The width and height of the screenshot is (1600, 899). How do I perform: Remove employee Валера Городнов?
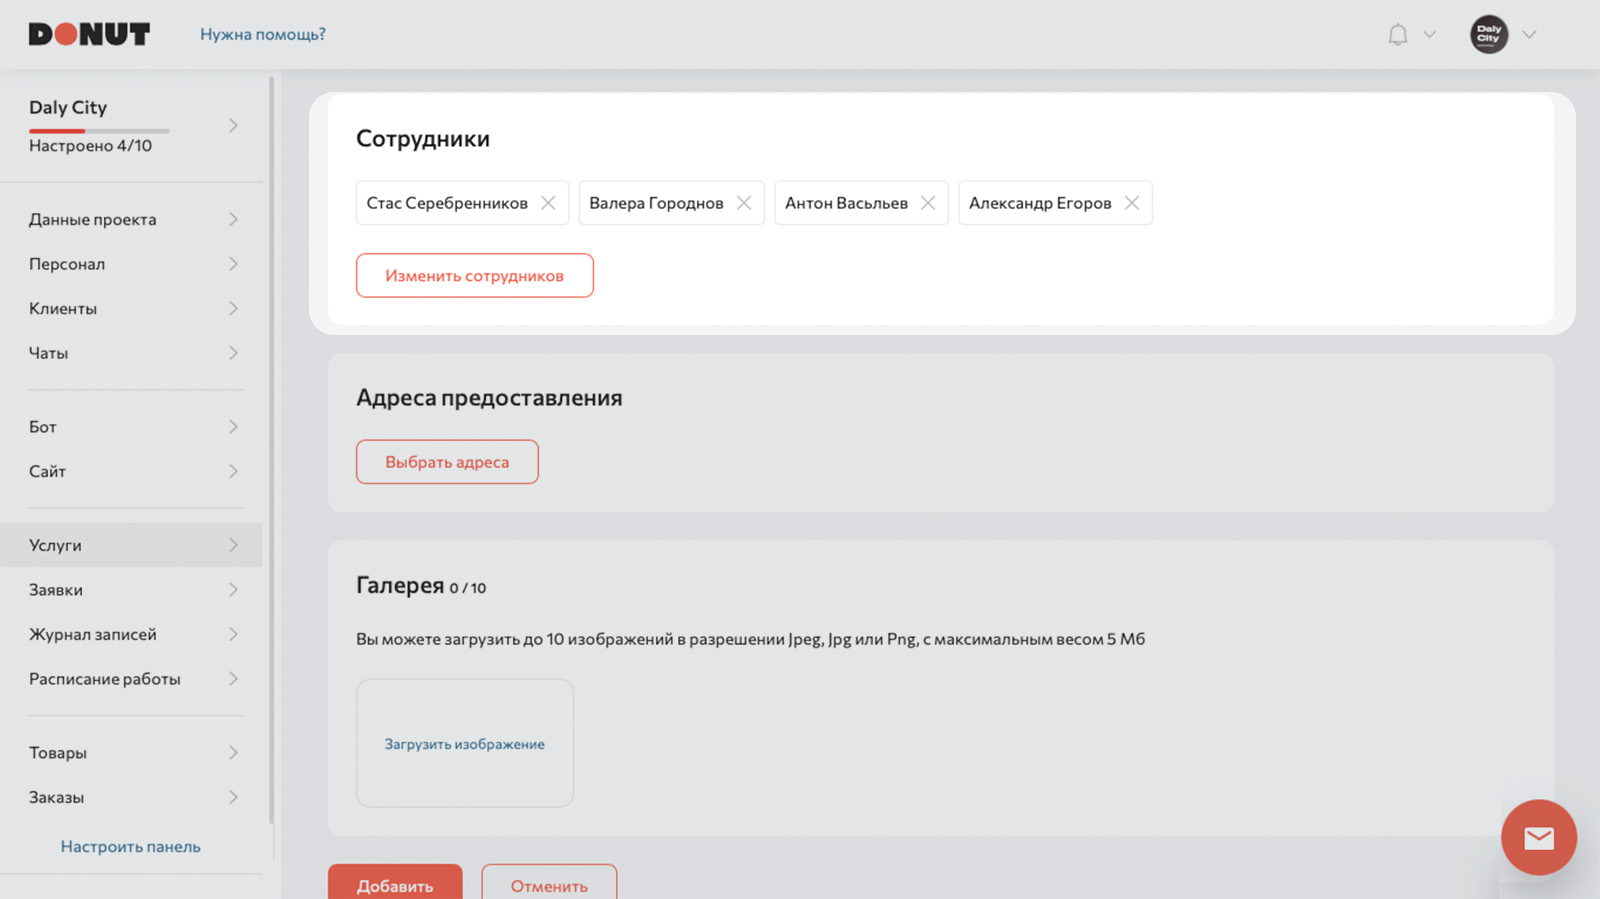tap(744, 203)
